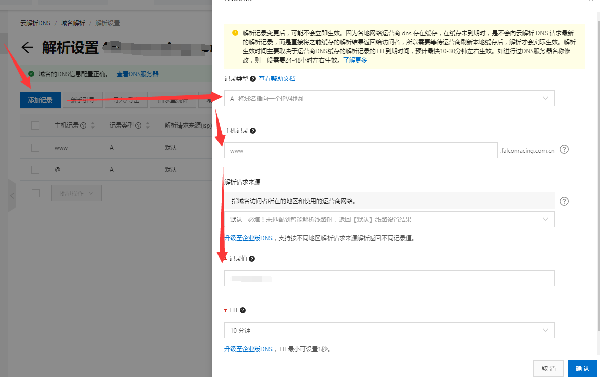Open the DNS server link in the green status bar

(137, 74)
